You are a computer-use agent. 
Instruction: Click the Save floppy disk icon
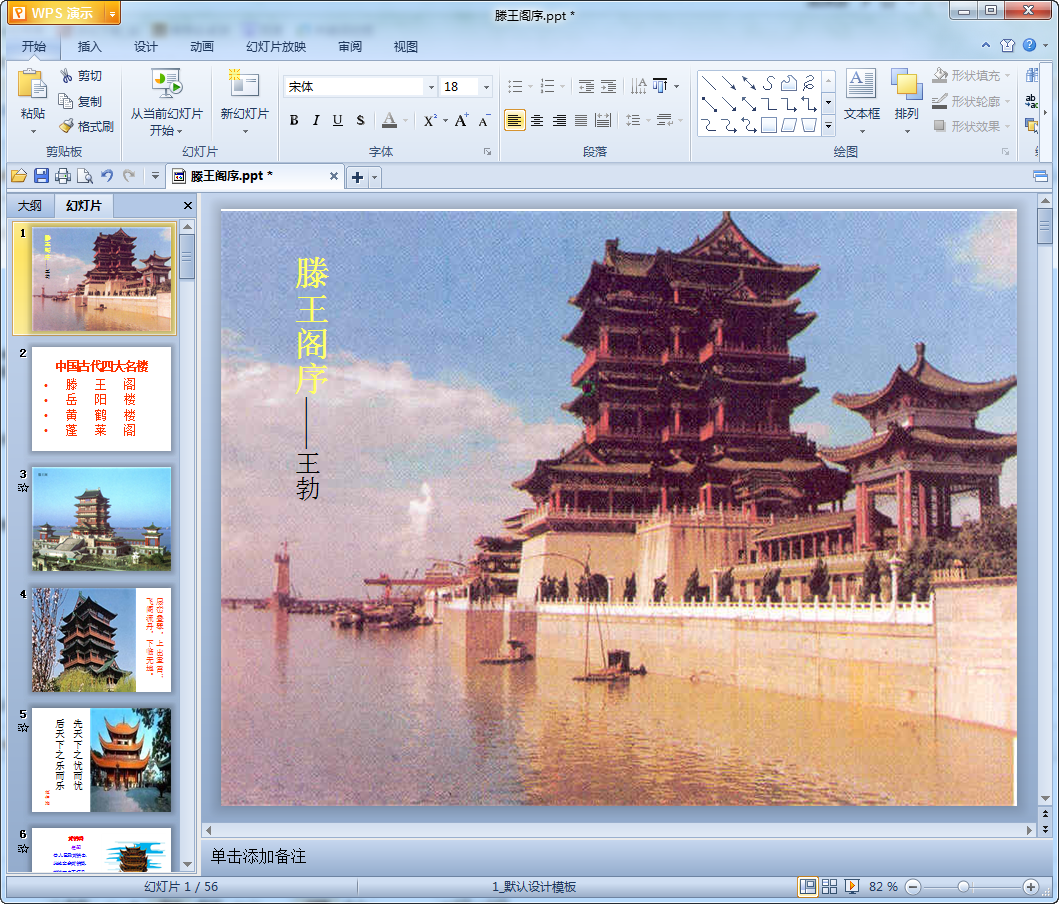[41, 176]
